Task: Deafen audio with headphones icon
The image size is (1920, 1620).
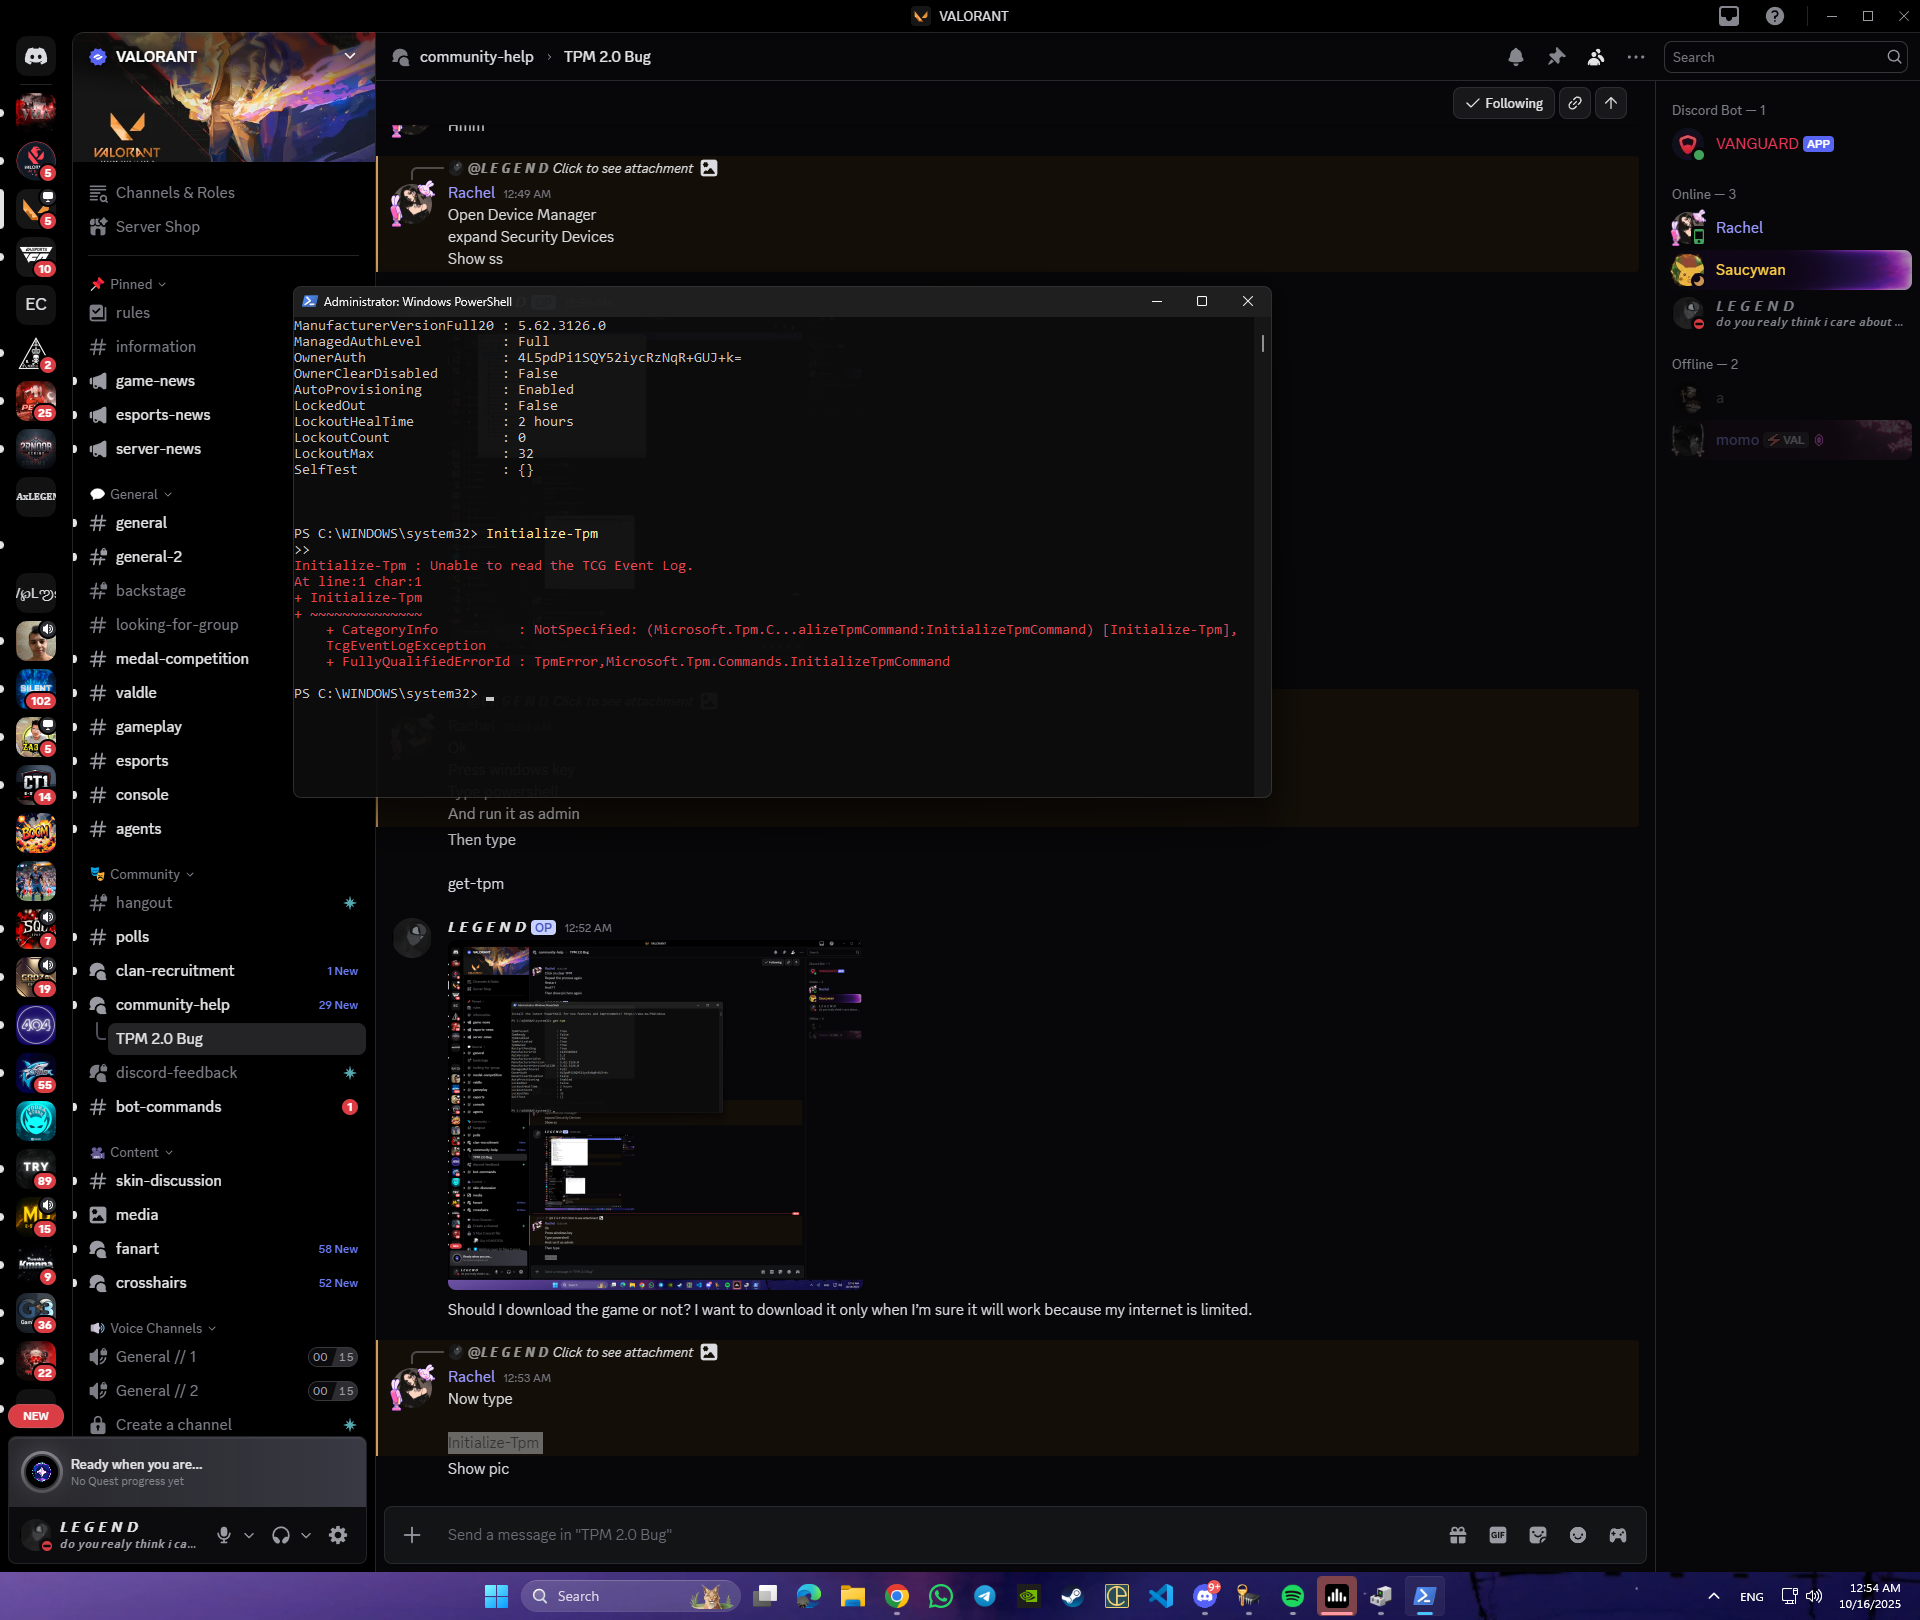Action: tap(281, 1535)
